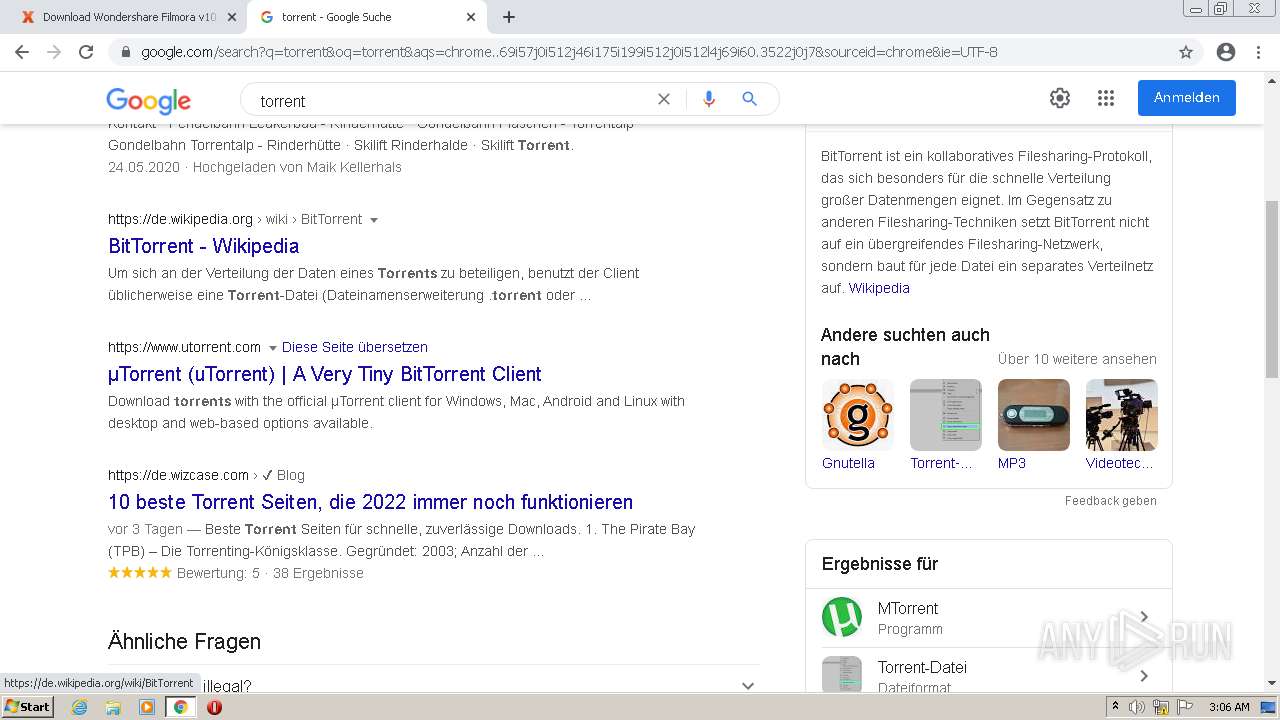Open the MTorrent Programm entry
Viewport: 1280px width, 720px height.
click(988, 618)
